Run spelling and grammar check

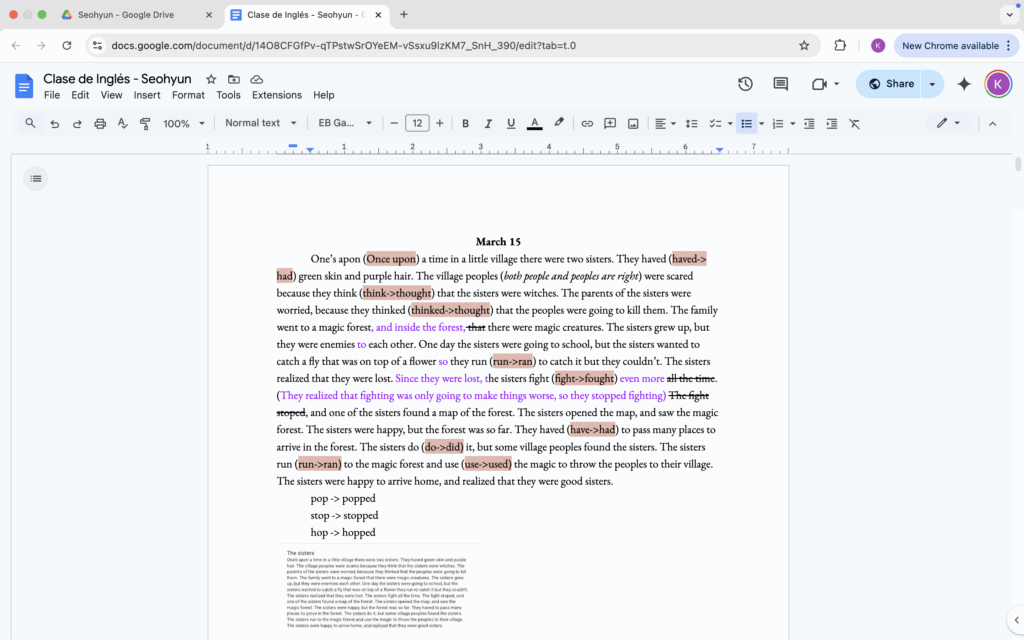point(122,123)
